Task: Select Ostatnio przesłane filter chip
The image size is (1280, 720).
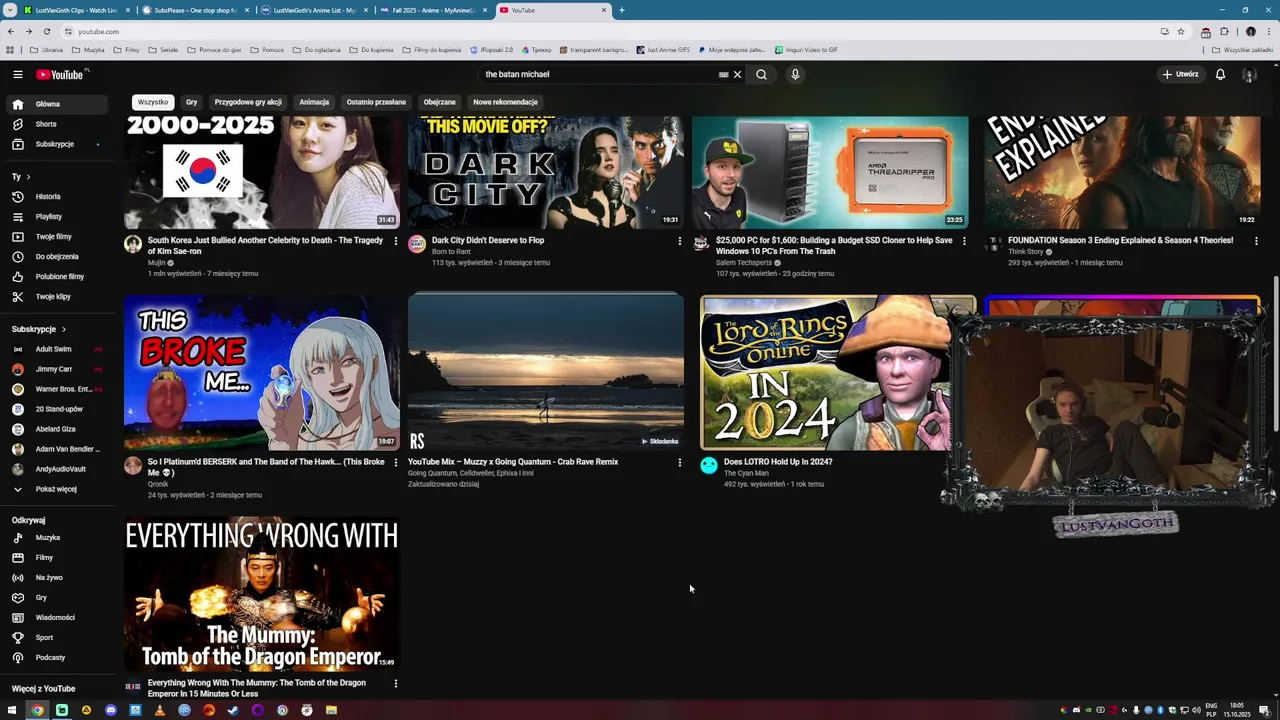Action: point(376,102)
